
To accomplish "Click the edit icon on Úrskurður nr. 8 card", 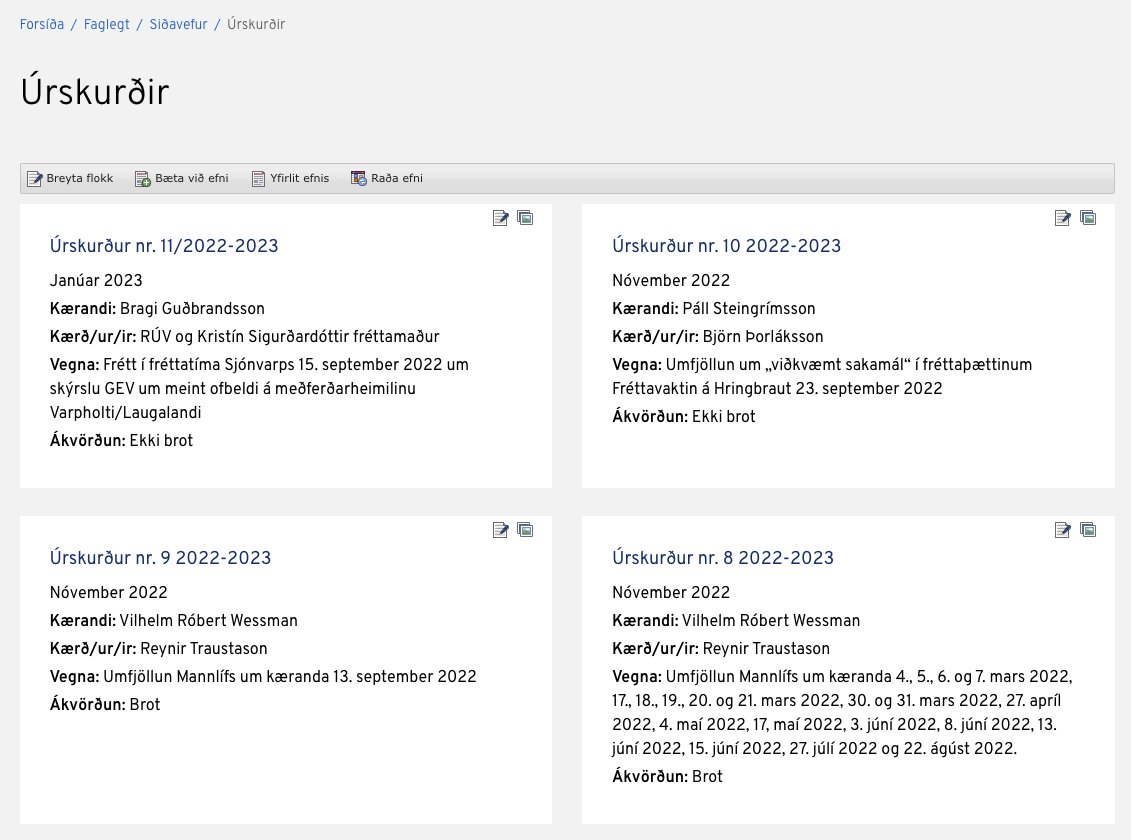I will (x=1063, y=530).
